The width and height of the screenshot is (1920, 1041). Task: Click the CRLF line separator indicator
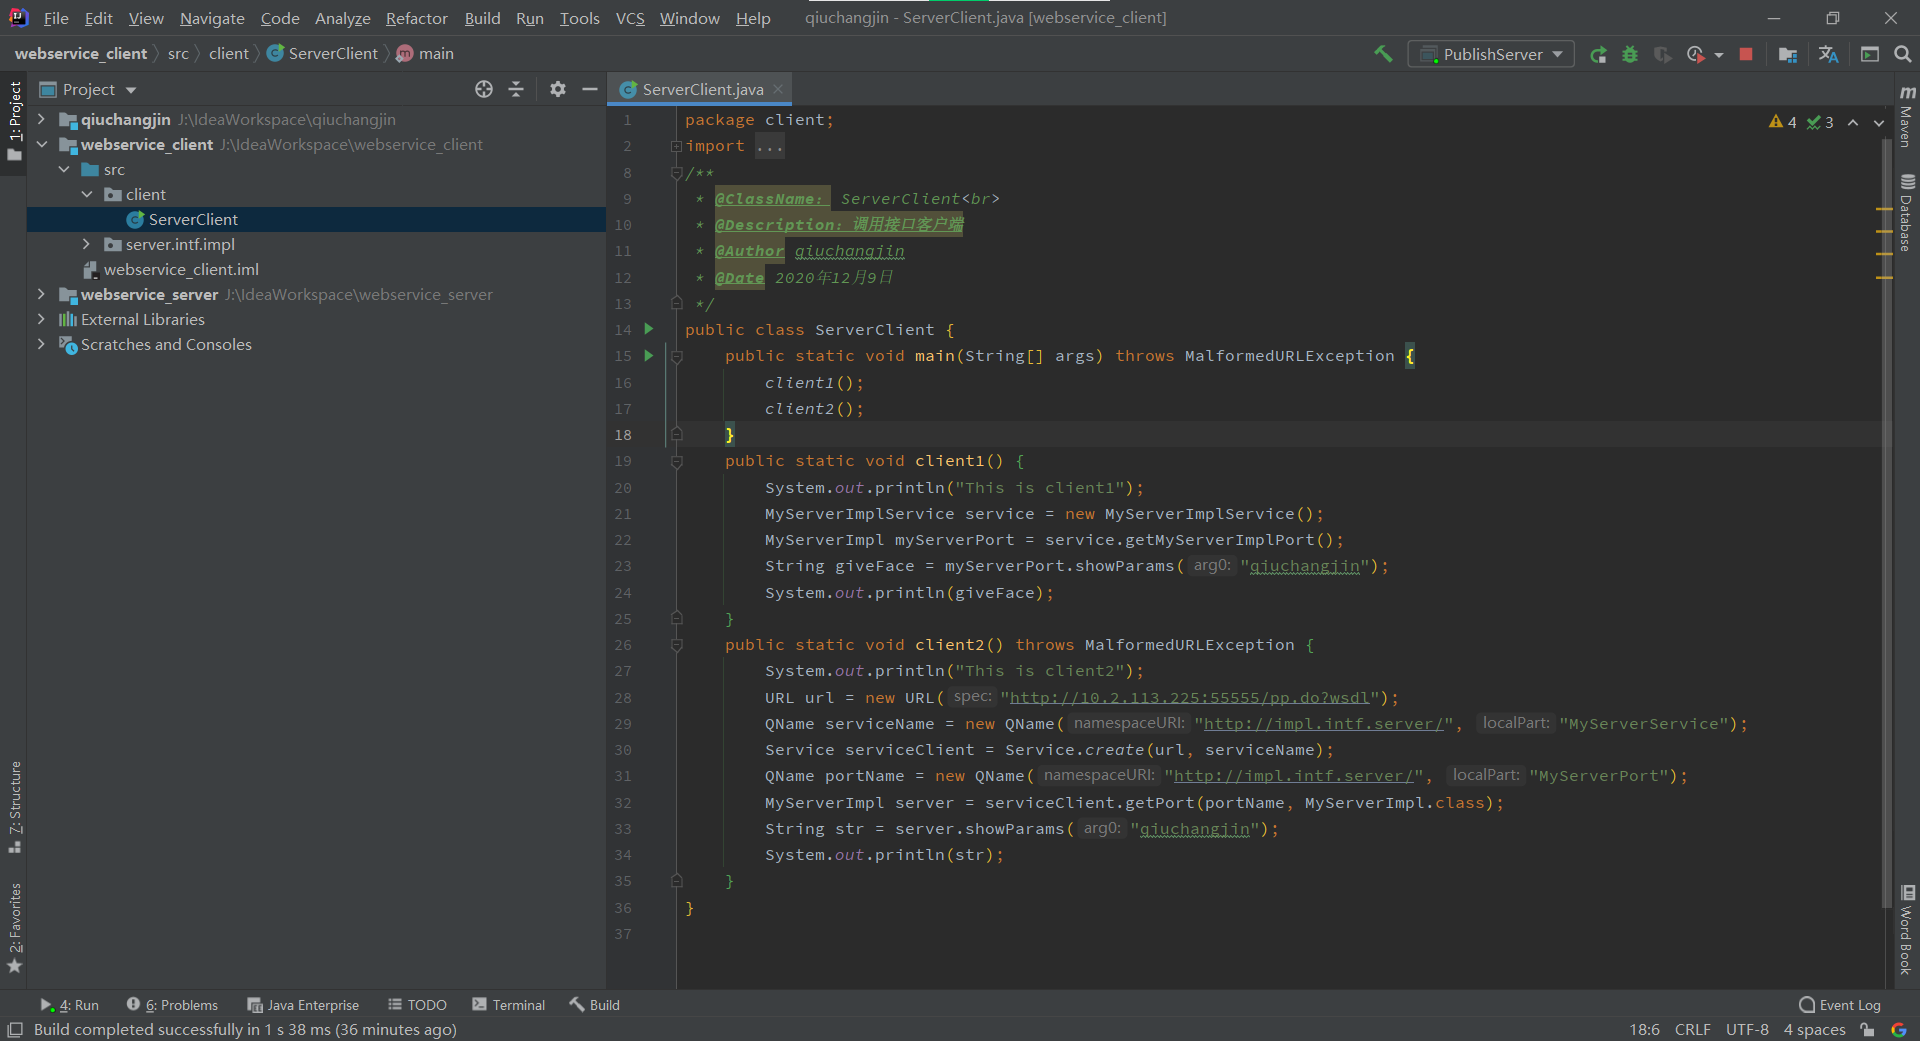tap(1692, 1029)
